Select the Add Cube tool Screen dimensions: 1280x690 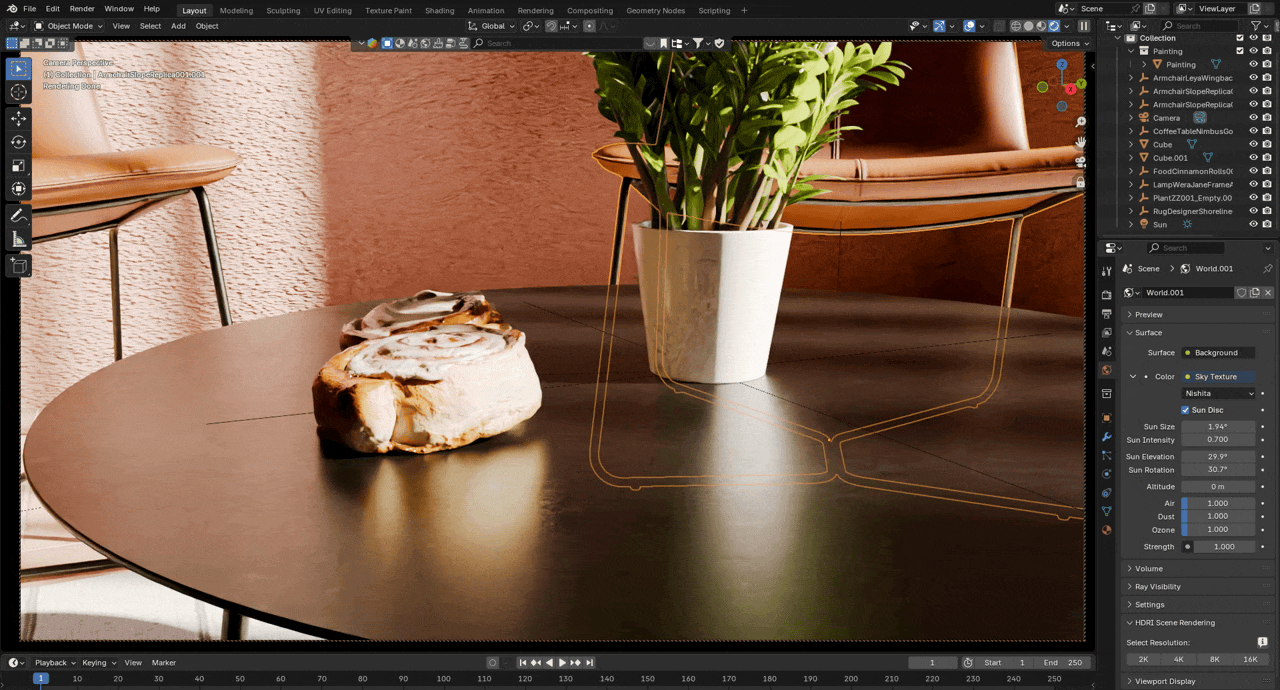18,265
